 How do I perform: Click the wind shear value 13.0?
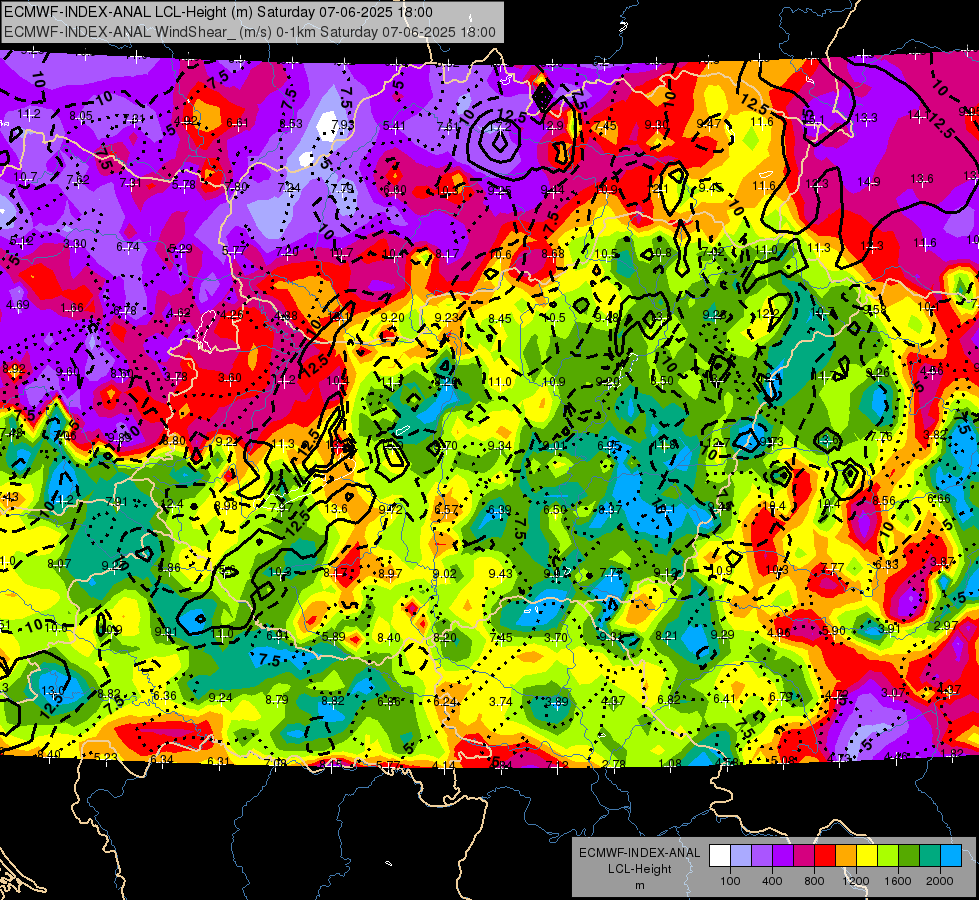click(x=52, y=691)
